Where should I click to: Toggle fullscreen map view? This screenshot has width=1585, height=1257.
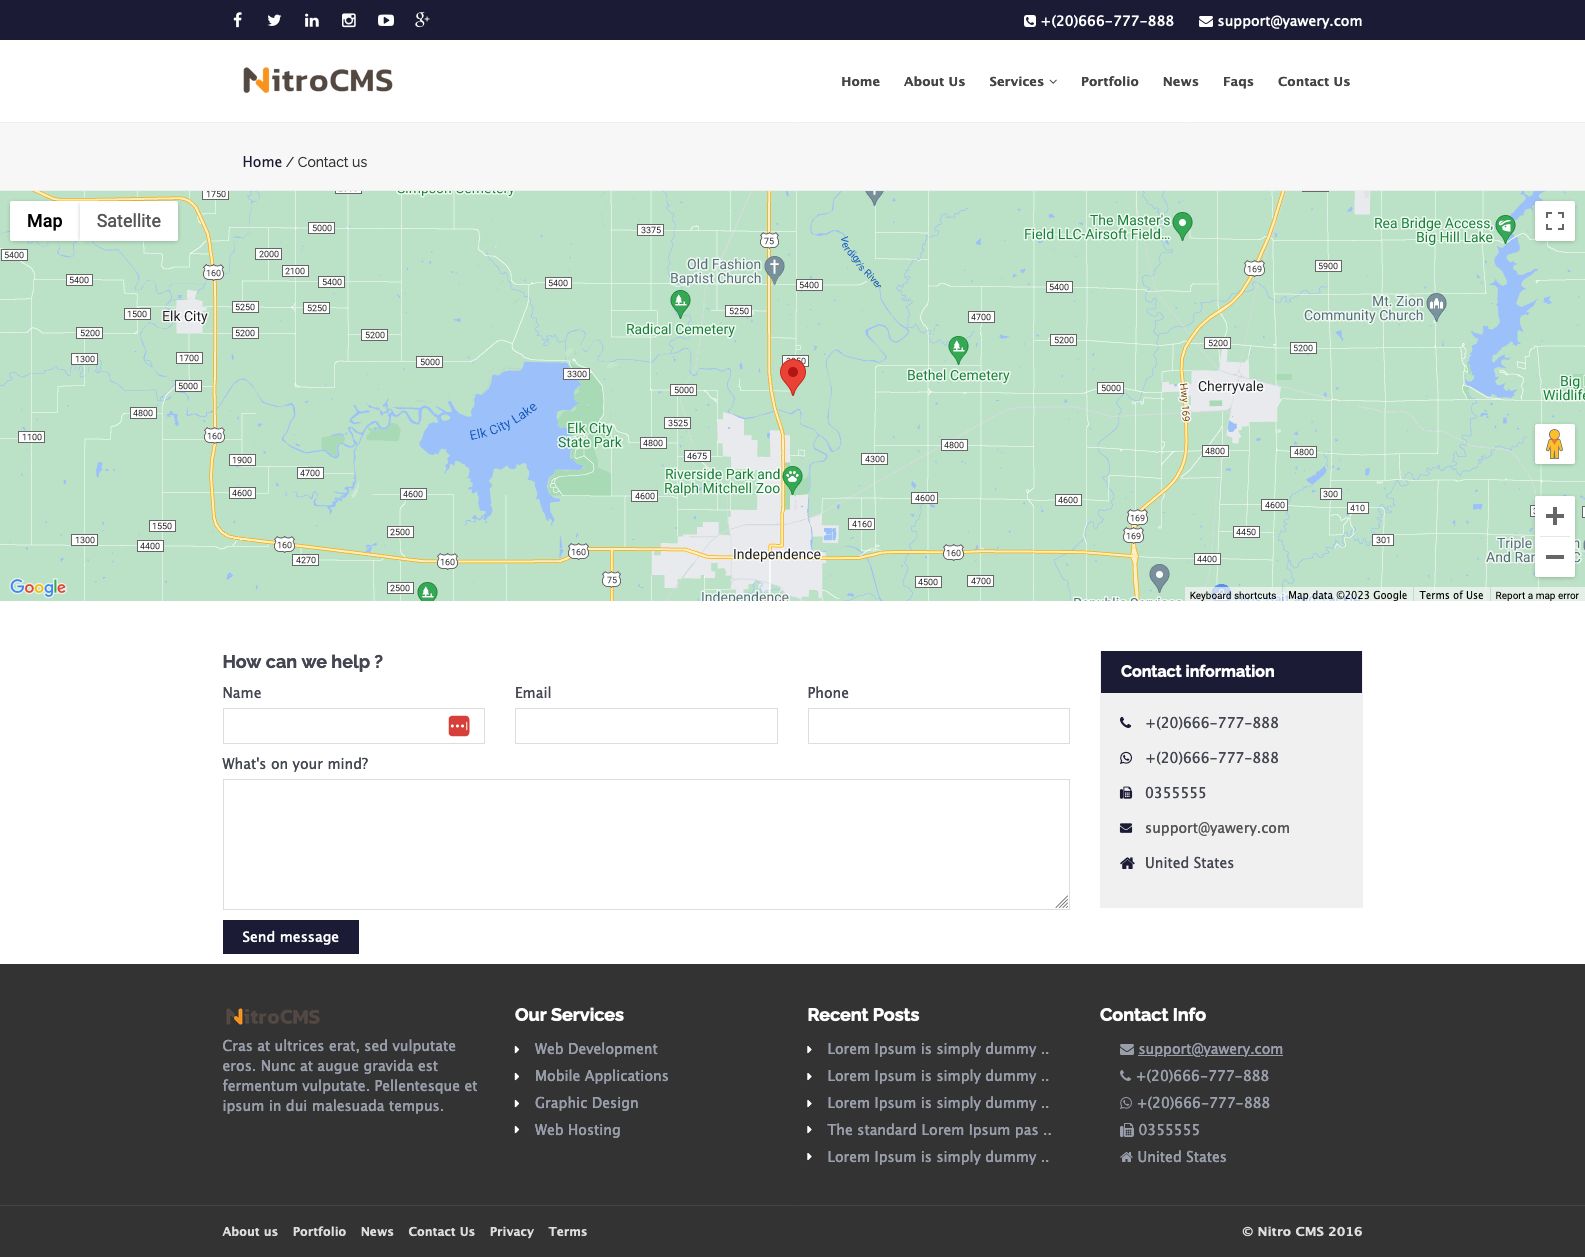[1555, 221]
